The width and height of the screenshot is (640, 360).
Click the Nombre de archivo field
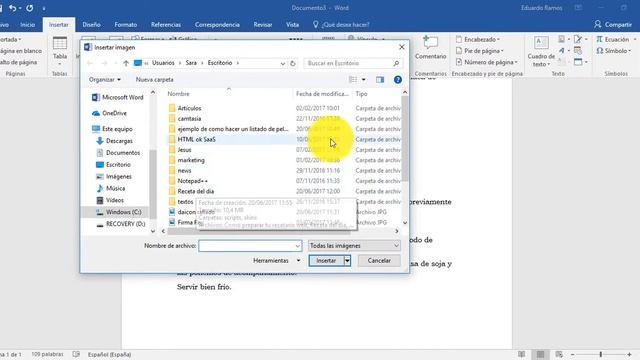[250, 246]
